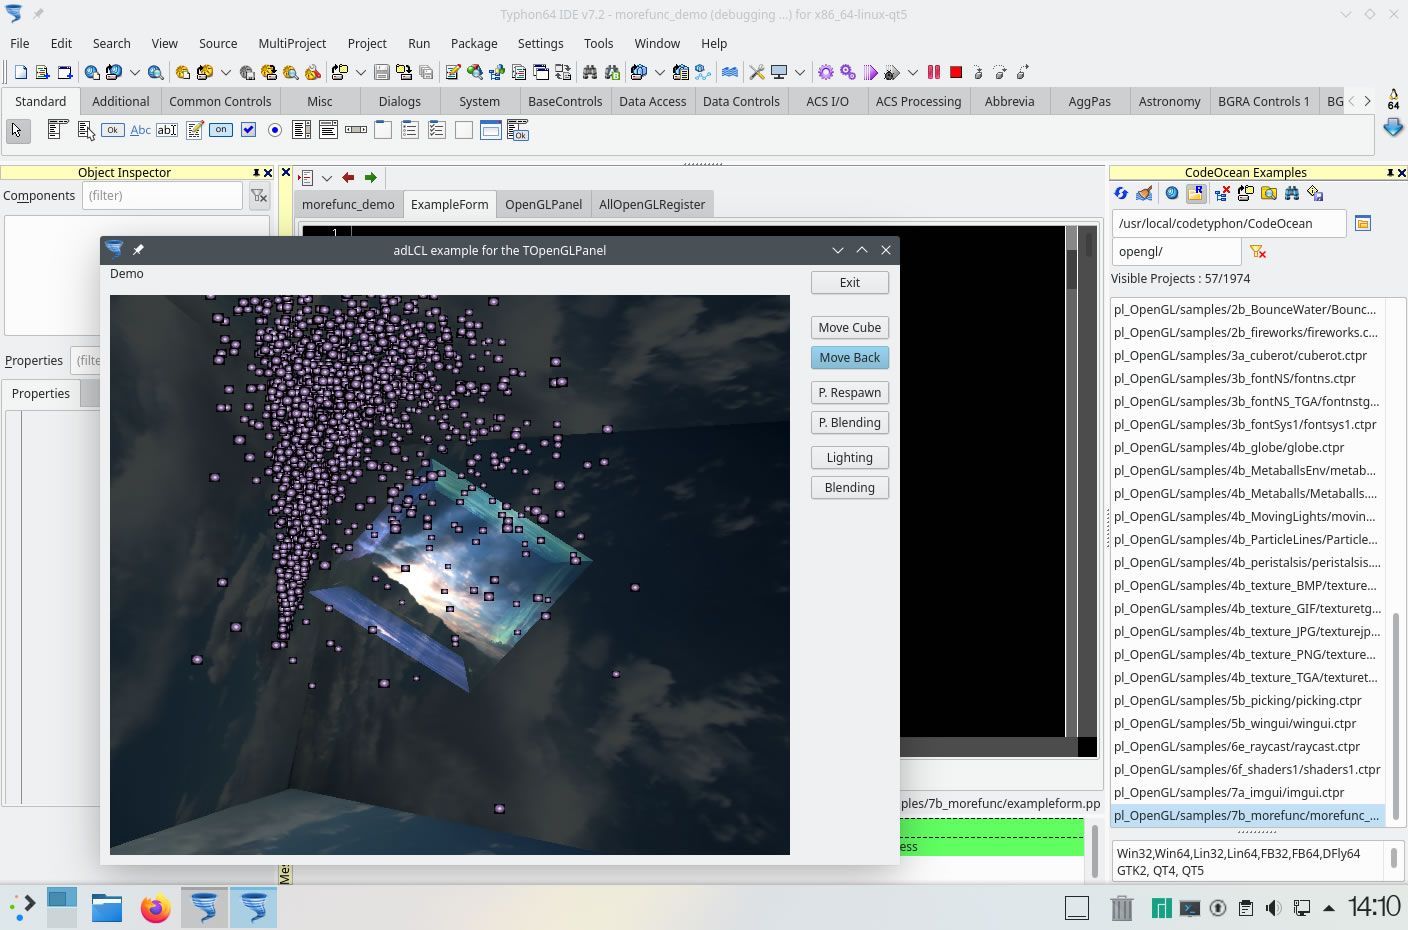
Task: Select the TRadioButton palette component
Action: click(x=275, y=130)
